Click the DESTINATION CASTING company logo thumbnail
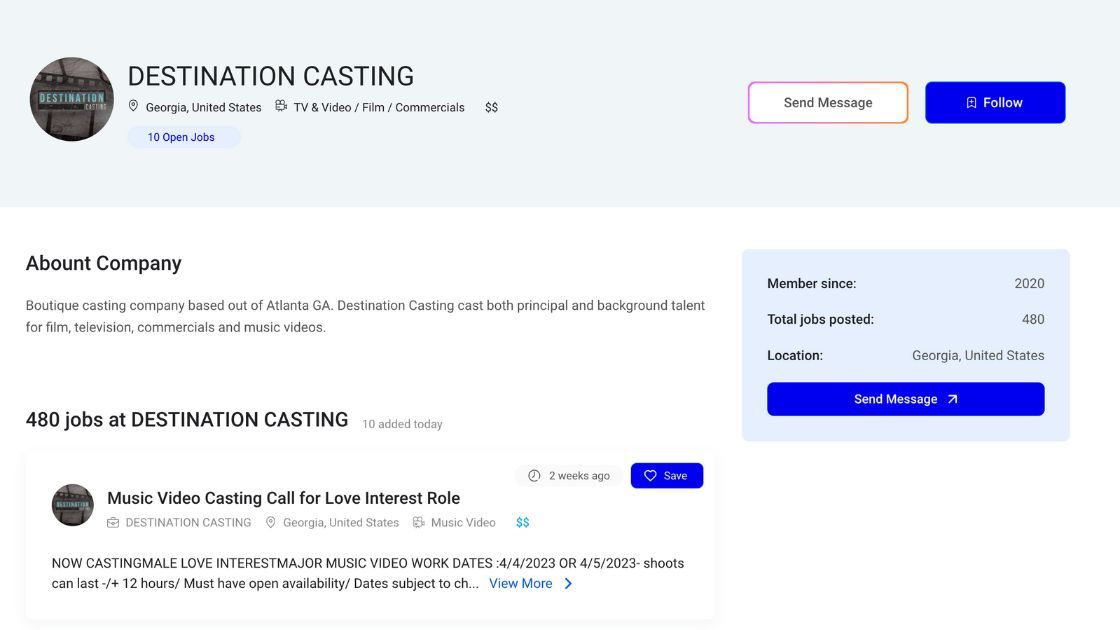This screenshot has height=630, width=1120. pos(71,99)
